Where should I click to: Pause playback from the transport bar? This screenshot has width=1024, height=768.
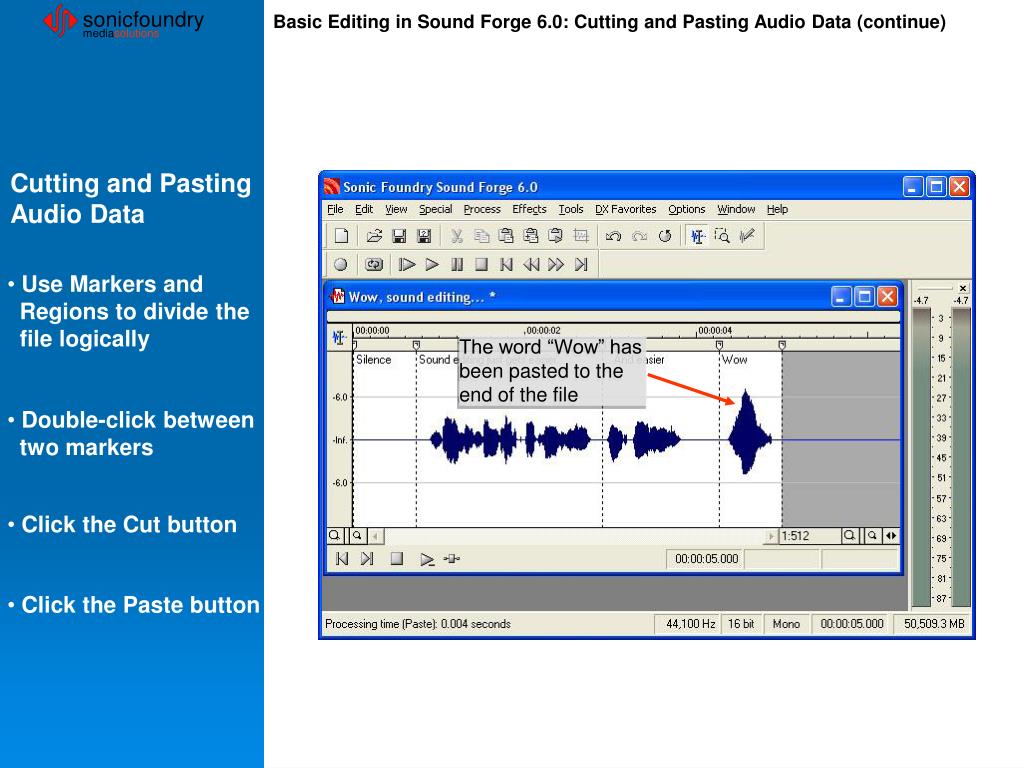click(x=457, y=264)
